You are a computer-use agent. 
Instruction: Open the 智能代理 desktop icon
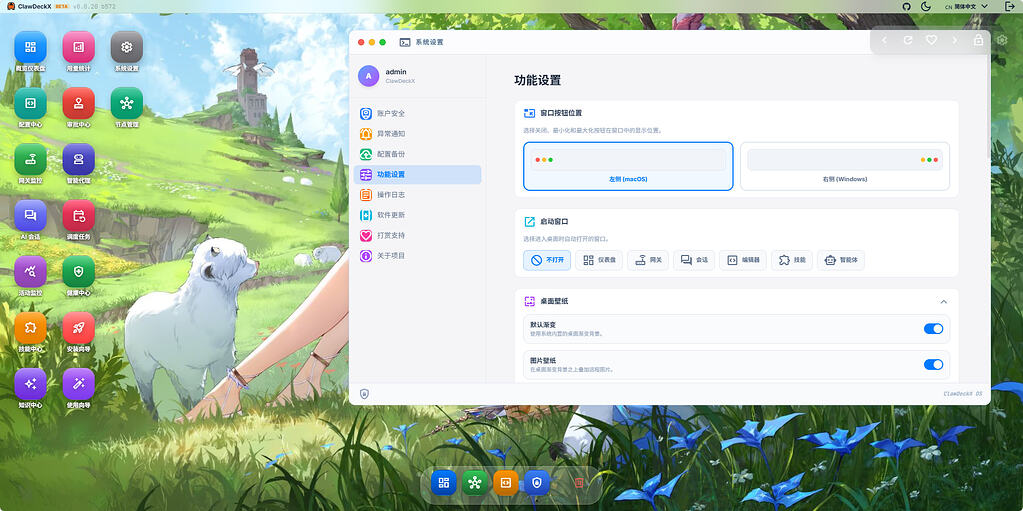tap(78, 159)
